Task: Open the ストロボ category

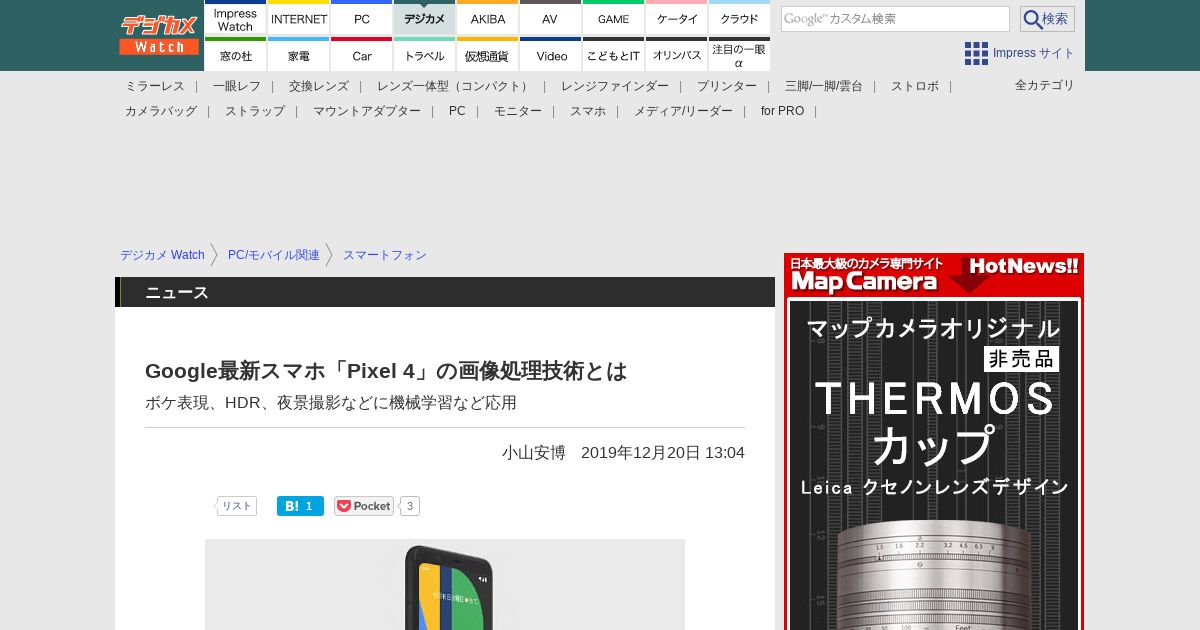Action: pos(915,86)
